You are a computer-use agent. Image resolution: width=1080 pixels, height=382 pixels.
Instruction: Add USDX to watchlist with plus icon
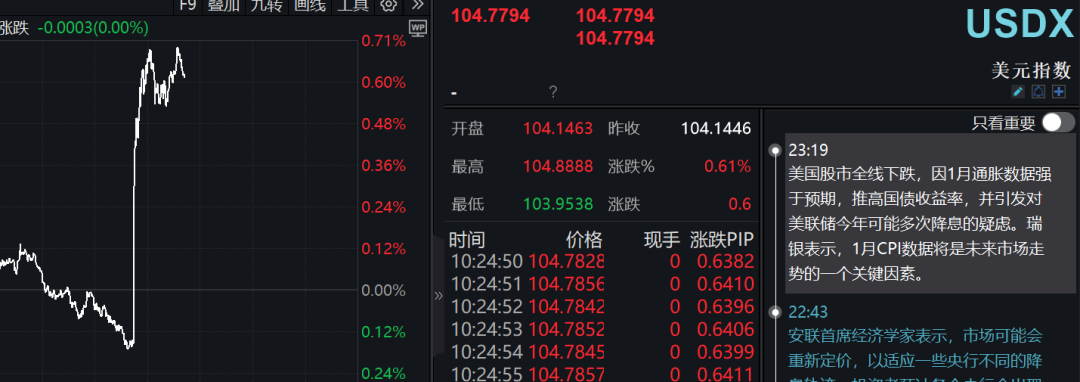(1059, 92)
